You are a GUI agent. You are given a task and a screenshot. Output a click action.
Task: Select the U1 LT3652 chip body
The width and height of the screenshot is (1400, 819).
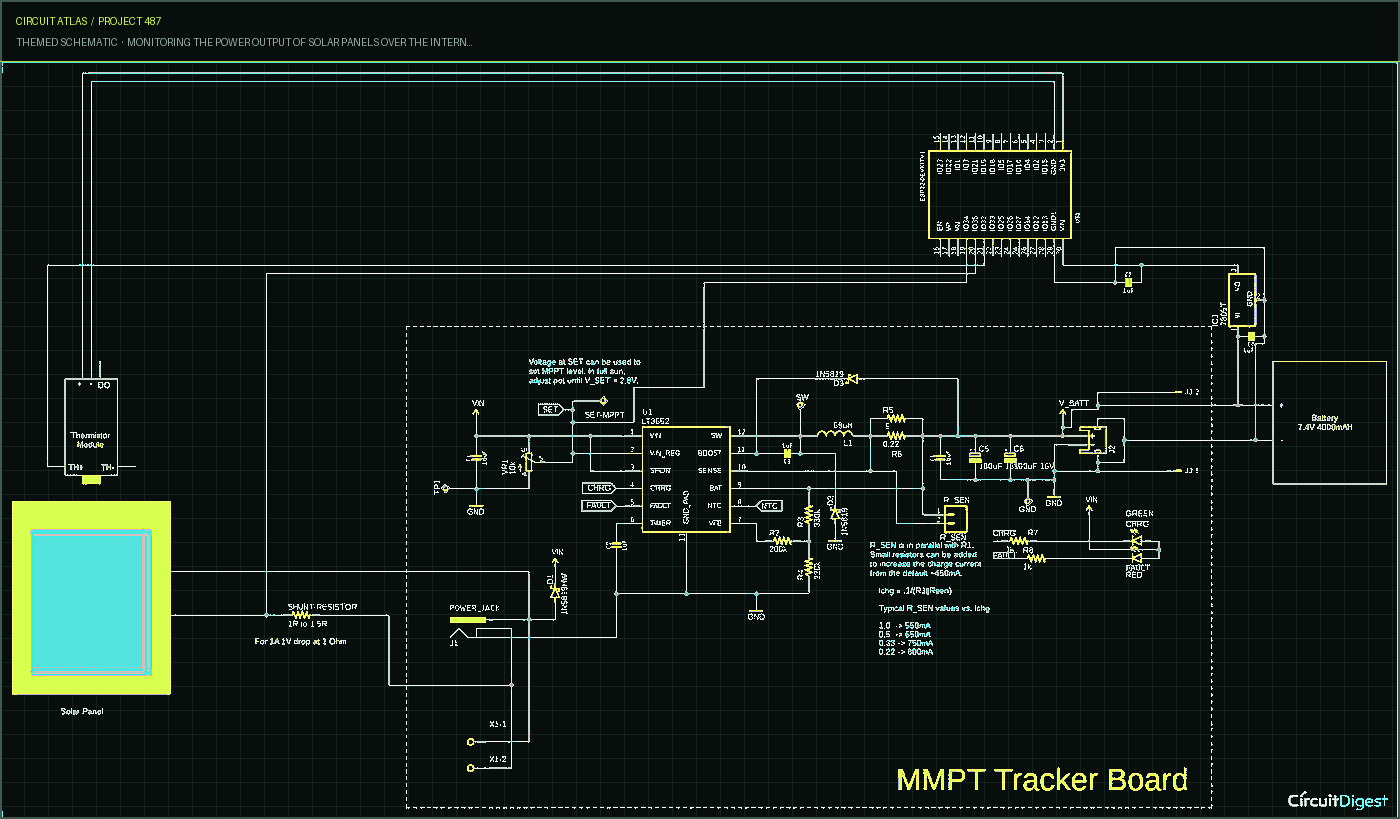coord(685,480)
